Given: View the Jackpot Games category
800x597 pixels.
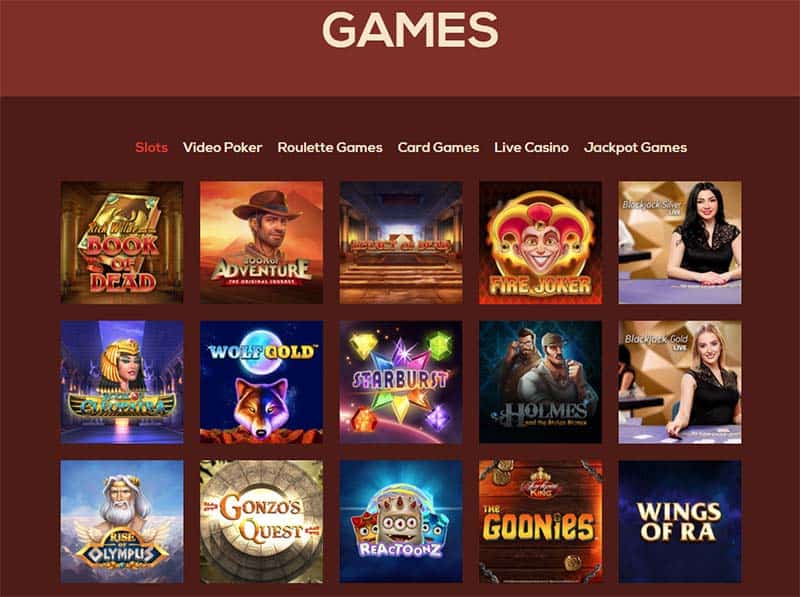Looking at the screenshot, I should click(635, 147).
